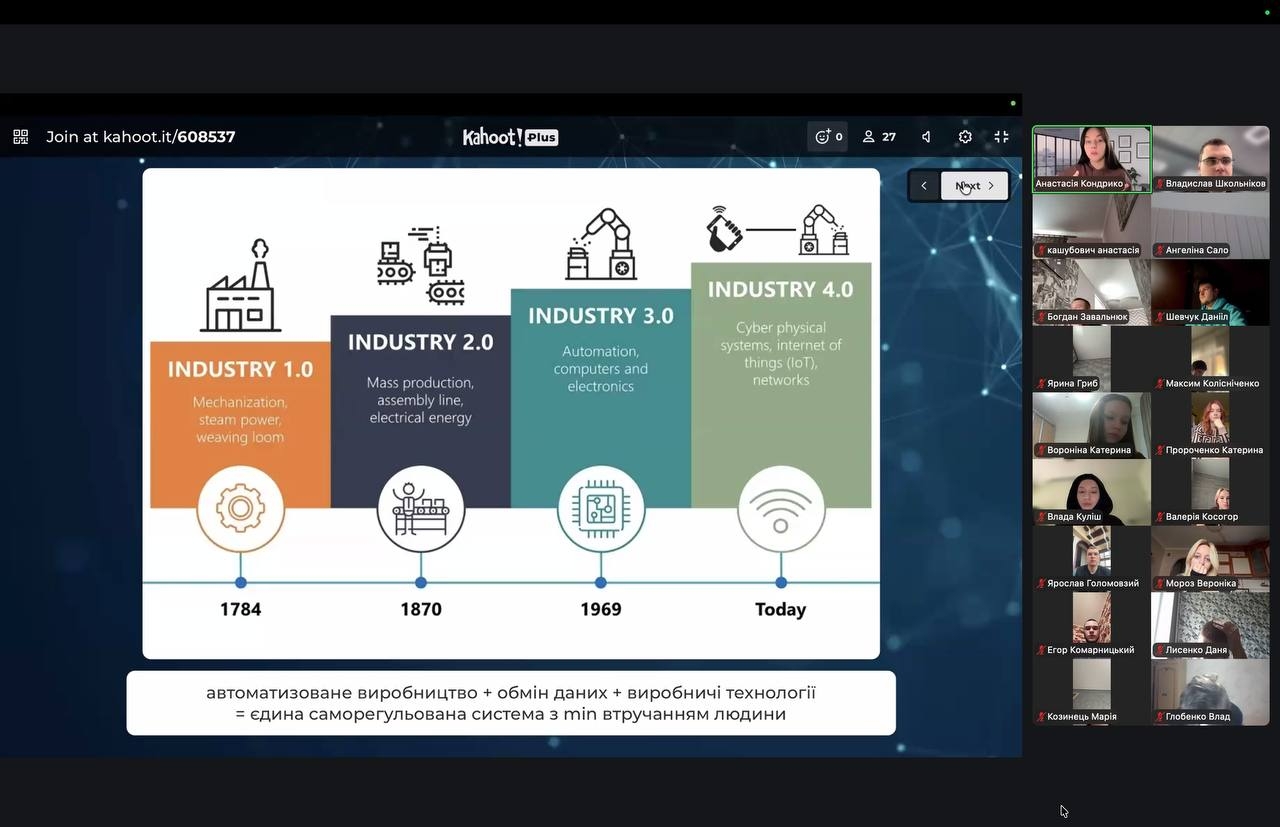Click the "Join at kahoot.it/608537" text
The width and height of the screenshot is (1280, 827).
click(141, 137)
